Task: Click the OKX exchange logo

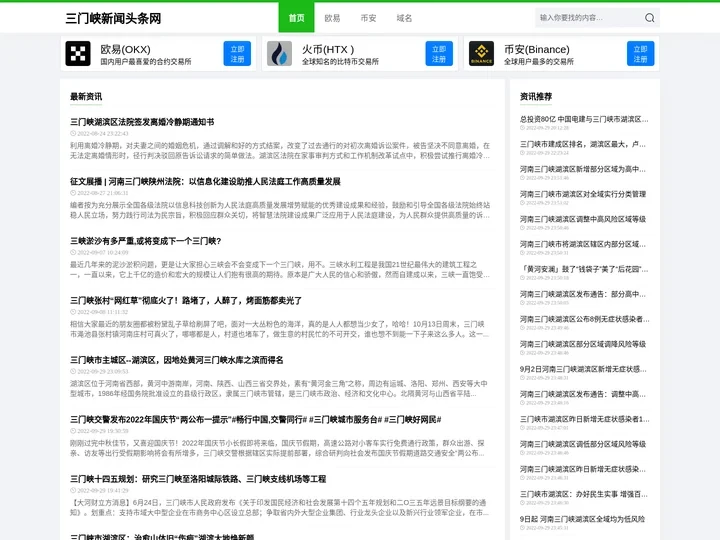Action: pos(78,54)
